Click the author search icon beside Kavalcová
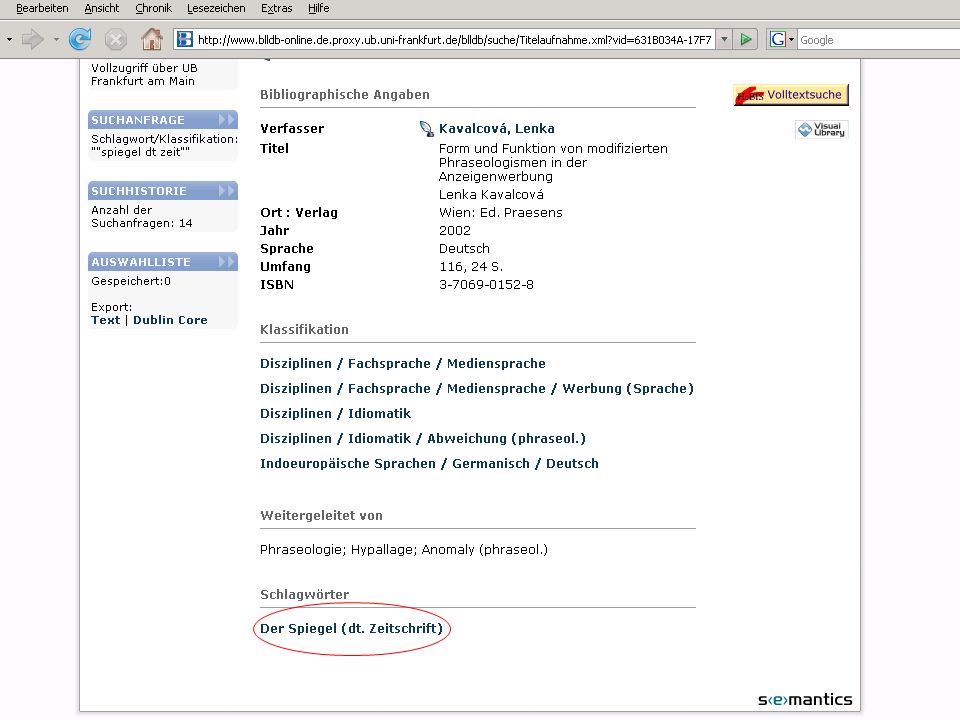The width and height of the screenshot is (960, 720). click(426, 129)
